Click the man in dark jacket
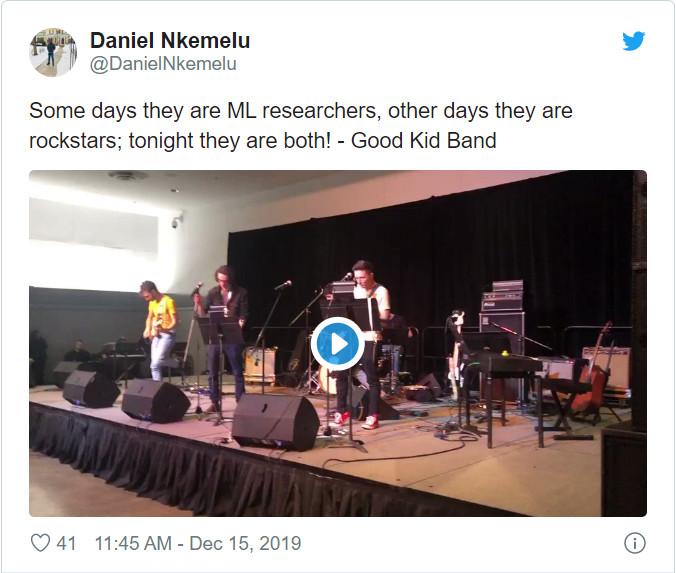Image resolution: width=676 pixels, height=573 pixels. tap(224, 336)
